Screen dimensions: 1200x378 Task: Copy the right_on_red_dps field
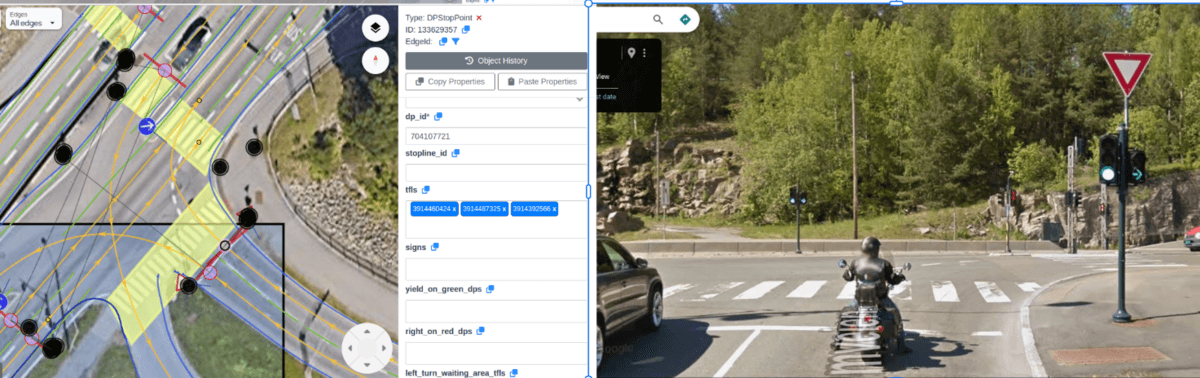click(x=480, y=331)
